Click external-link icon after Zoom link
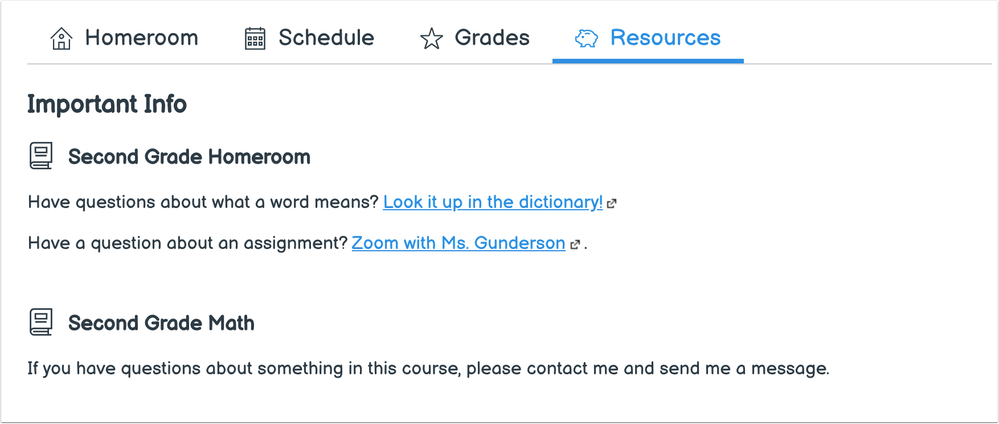The image size is (999, 424). pyautogui.click(x=575, y=245)
